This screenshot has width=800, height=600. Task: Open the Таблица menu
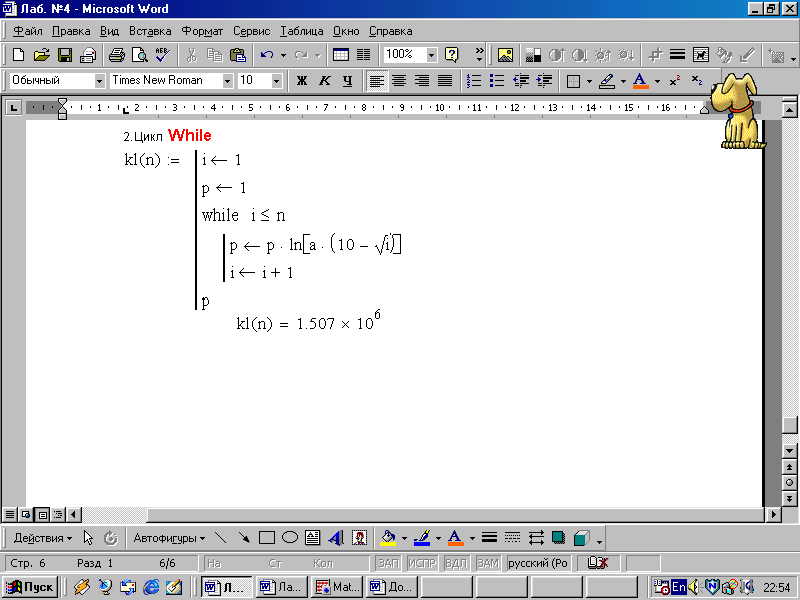[302, 31]
